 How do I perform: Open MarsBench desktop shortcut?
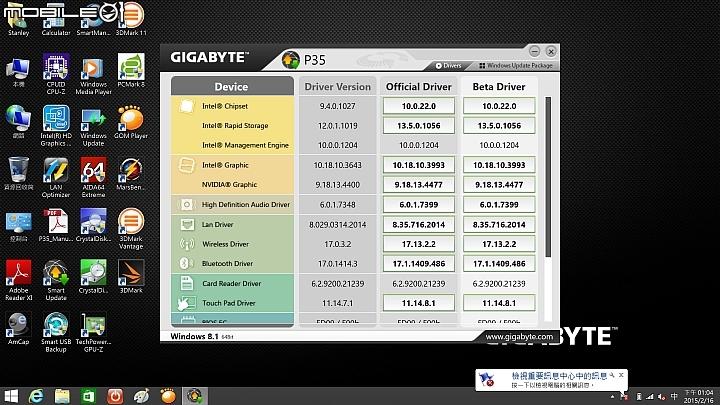131,174
